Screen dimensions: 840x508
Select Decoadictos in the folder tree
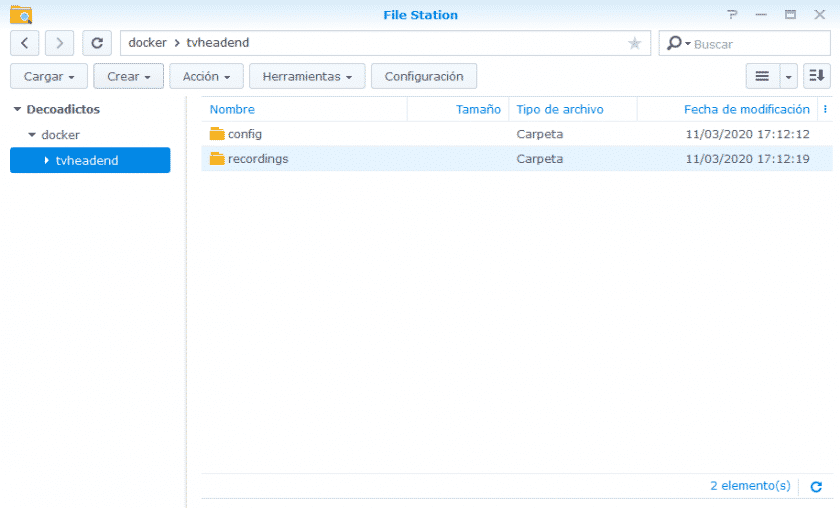coord(63,109)
